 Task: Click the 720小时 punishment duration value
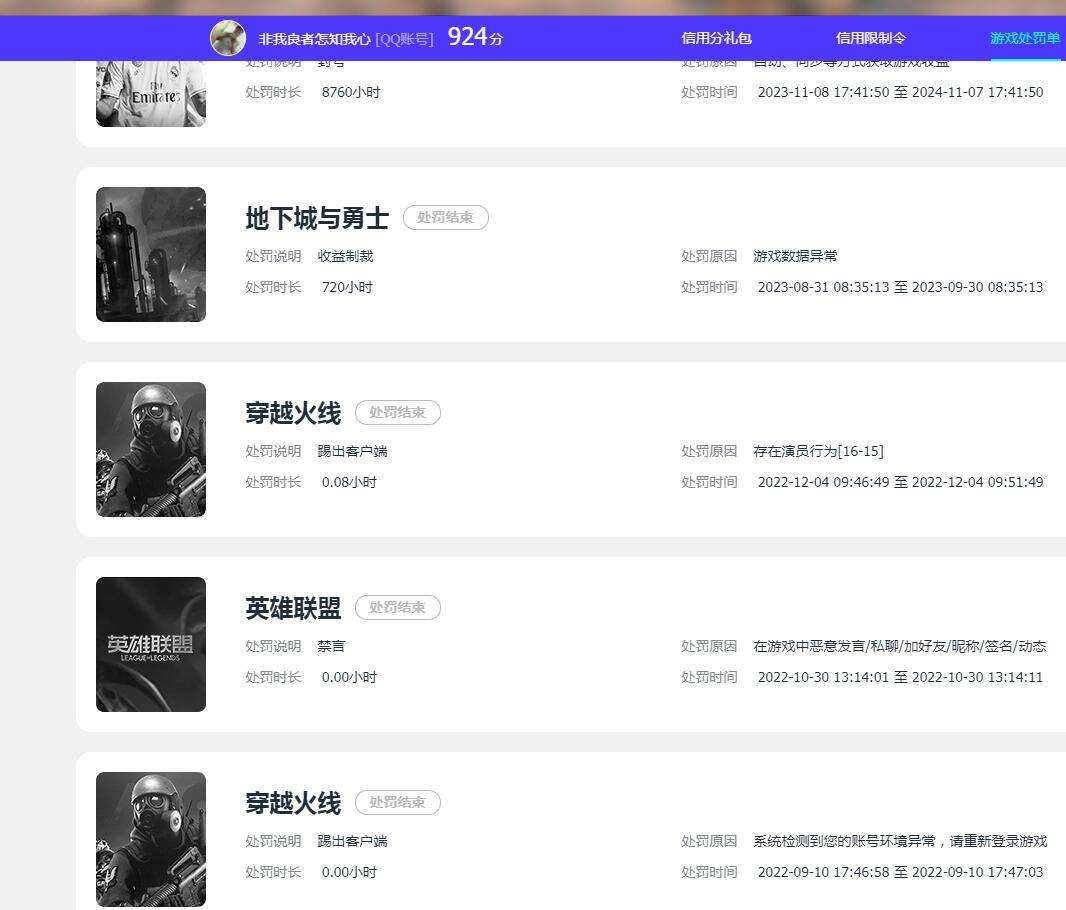[347, 287]
